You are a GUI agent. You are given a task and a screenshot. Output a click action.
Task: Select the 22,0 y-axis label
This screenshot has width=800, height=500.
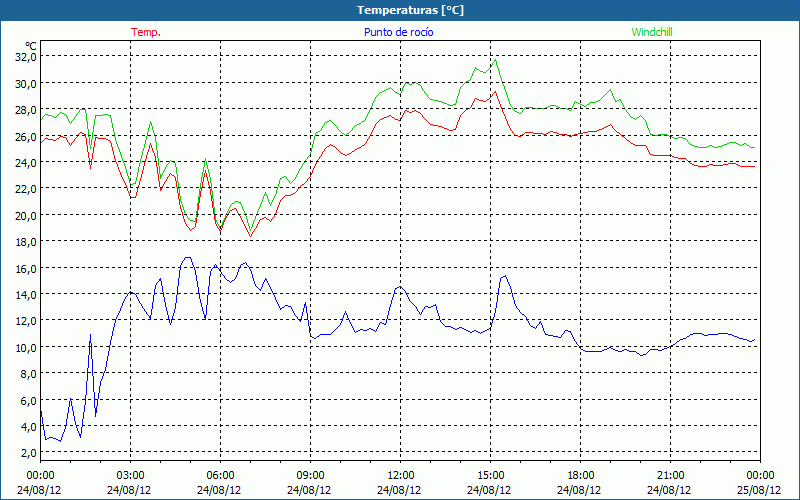click(x=26, y=189)
